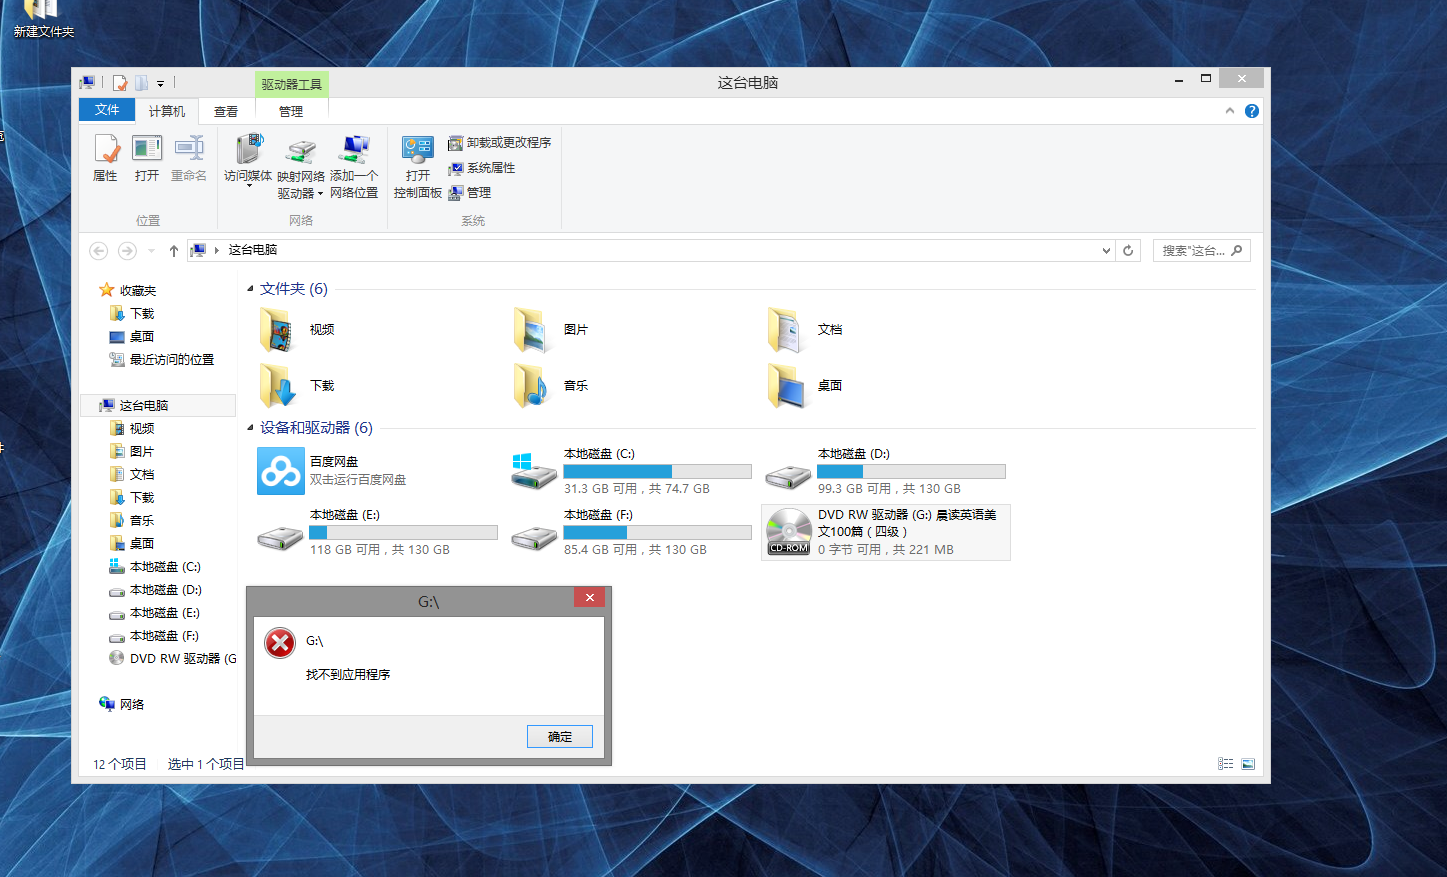Click 确定 in the G:\ error dialog

pos(560,737)
